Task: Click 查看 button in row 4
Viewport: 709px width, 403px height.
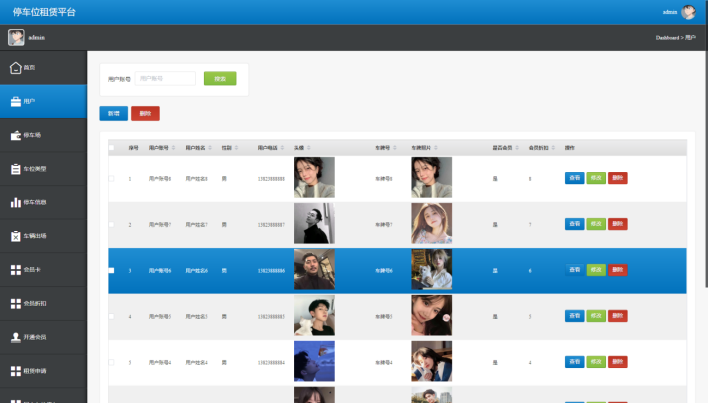Action: tap(574, 316)
